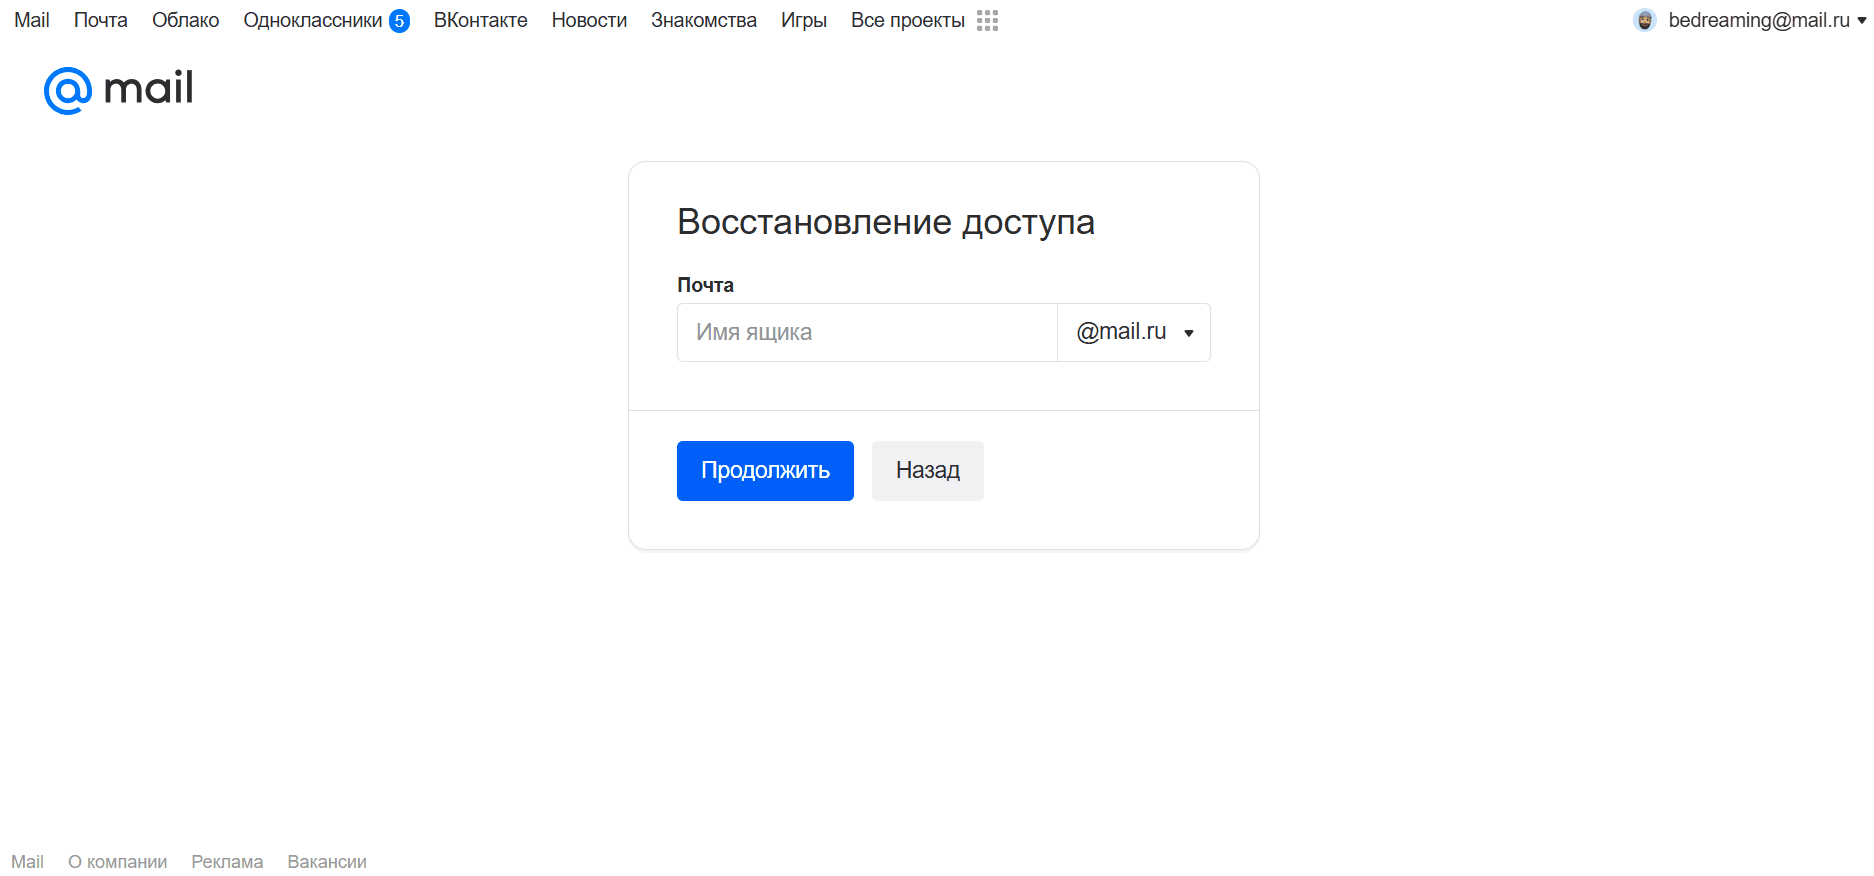Open Облако in the top navigation

pos(185,20)
